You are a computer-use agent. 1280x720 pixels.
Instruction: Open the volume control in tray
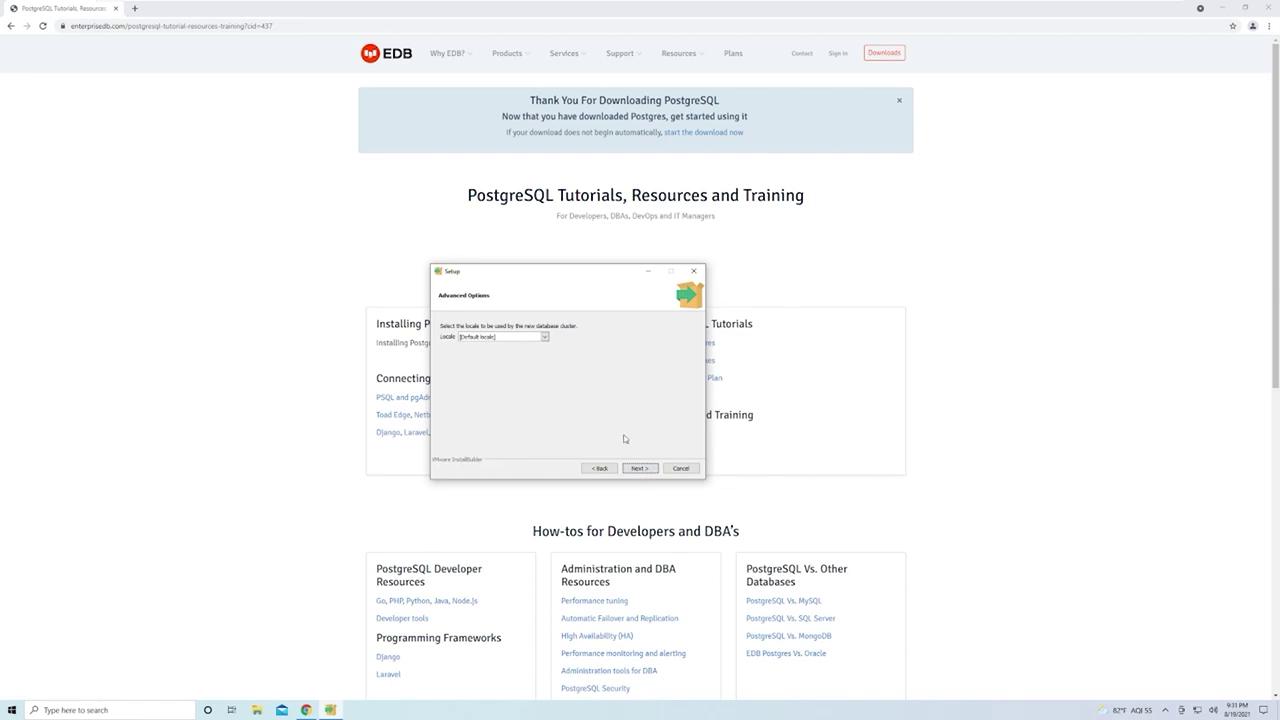(1213, 710)
